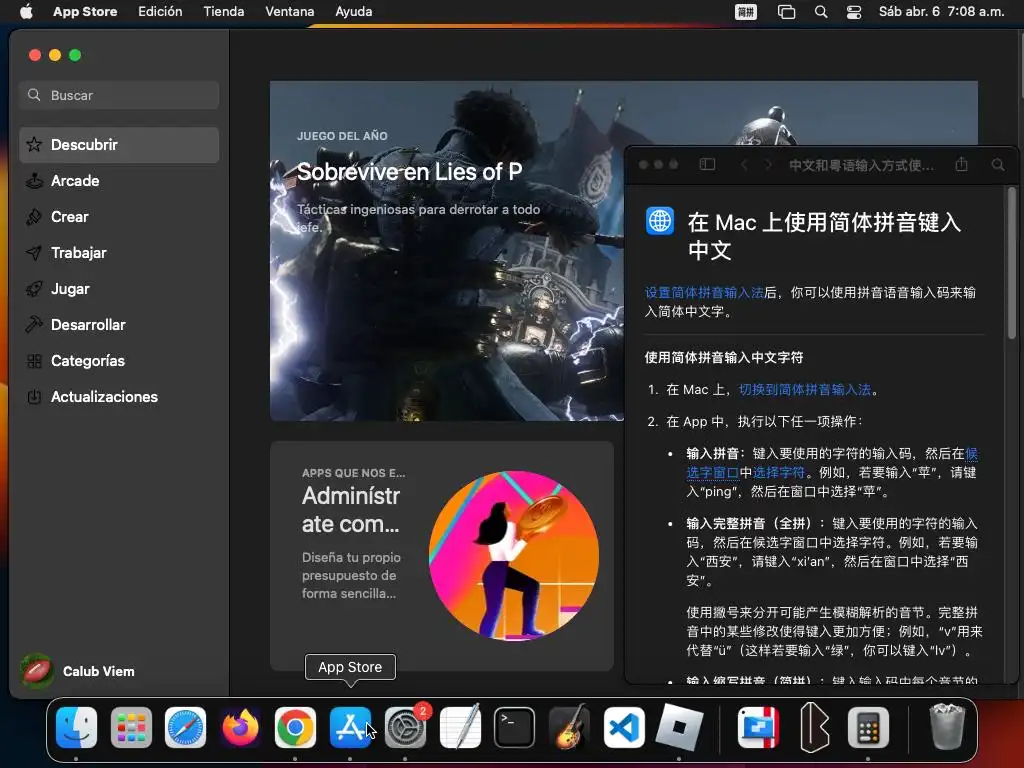Open the Edición menu
This screenshot has height=768, width=1024.
pyautogui.click(x=160, y=11)
